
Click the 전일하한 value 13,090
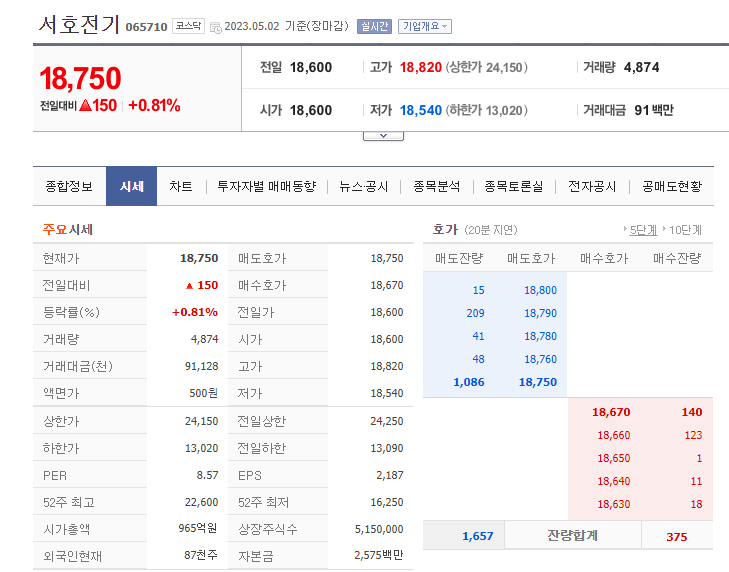387,448
